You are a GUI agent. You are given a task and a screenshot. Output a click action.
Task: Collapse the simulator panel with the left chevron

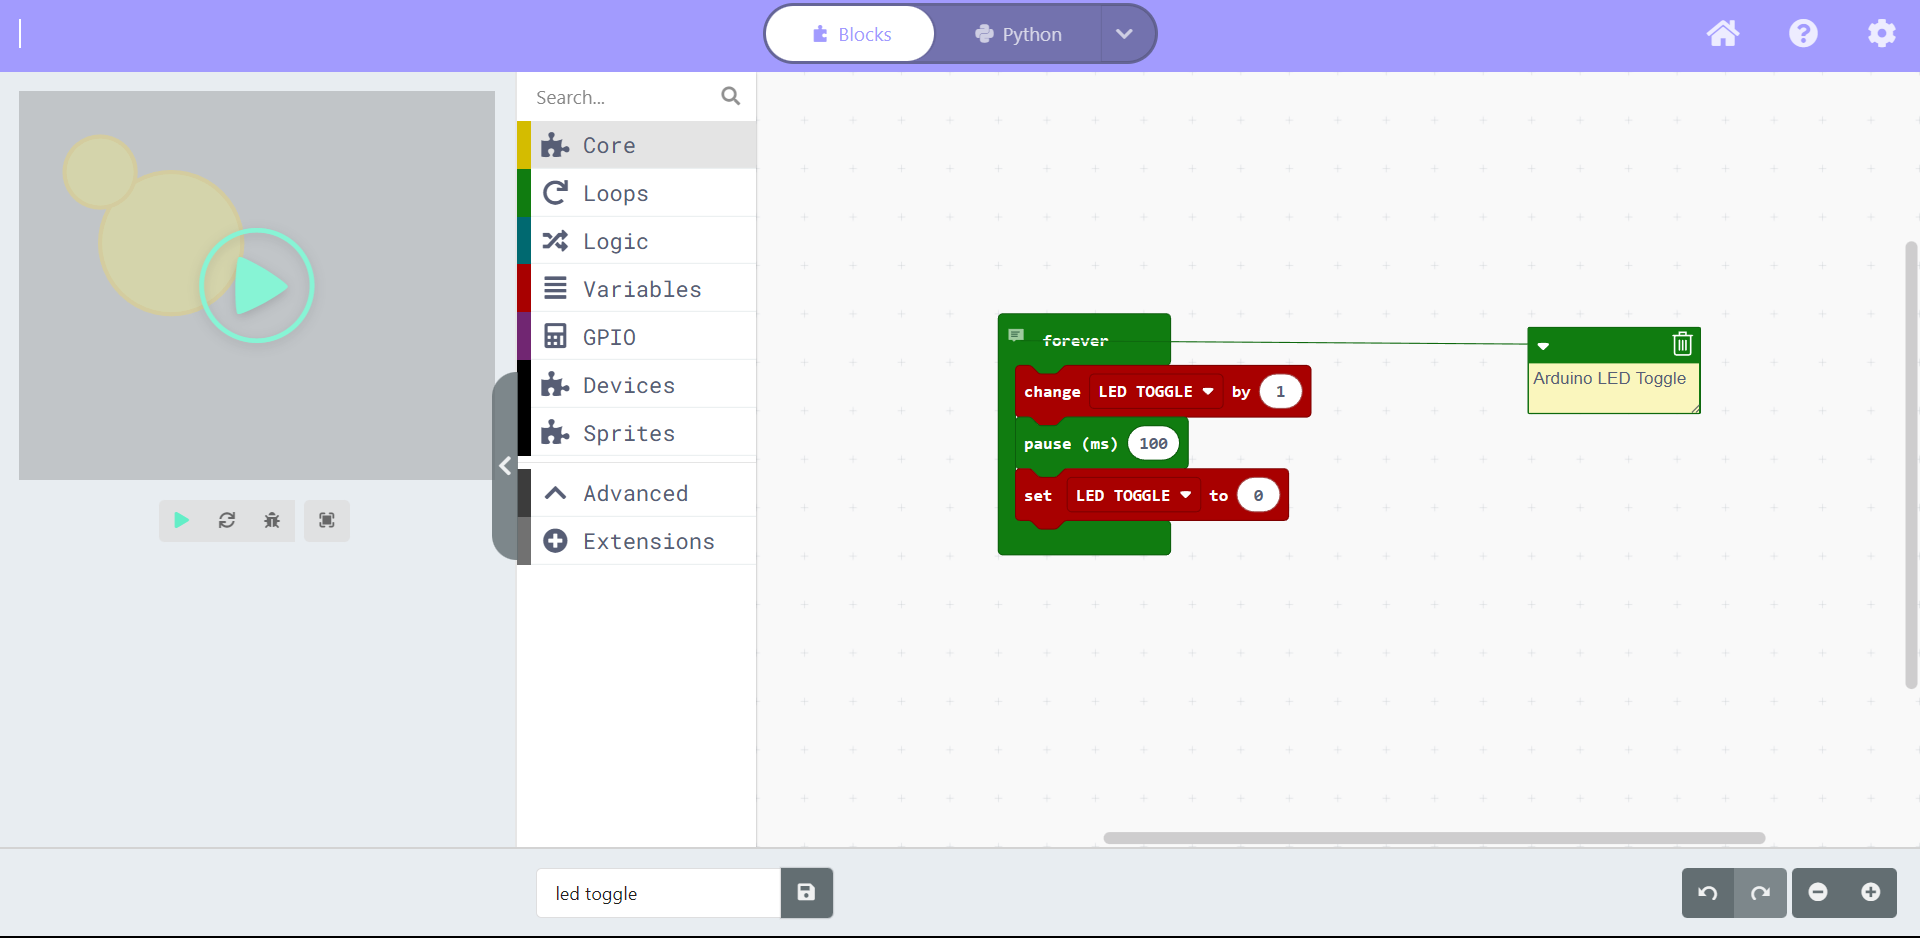coord(506,465)
